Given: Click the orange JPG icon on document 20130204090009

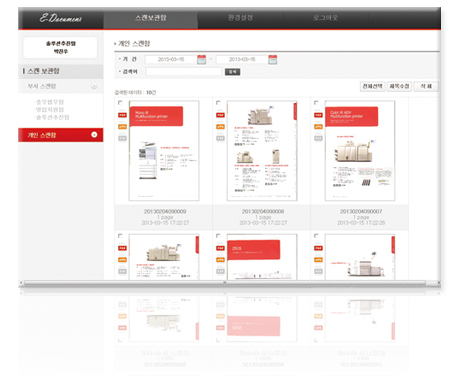Looking at the screenshot, I should (122, 127).
